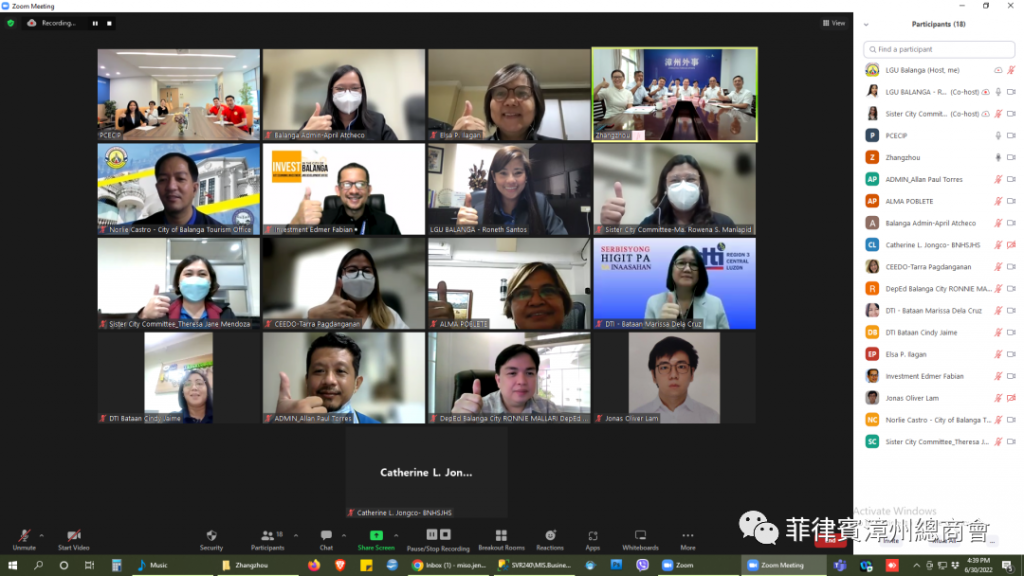
Task: Open Viber from the taskbar
Action: point(643,566)
